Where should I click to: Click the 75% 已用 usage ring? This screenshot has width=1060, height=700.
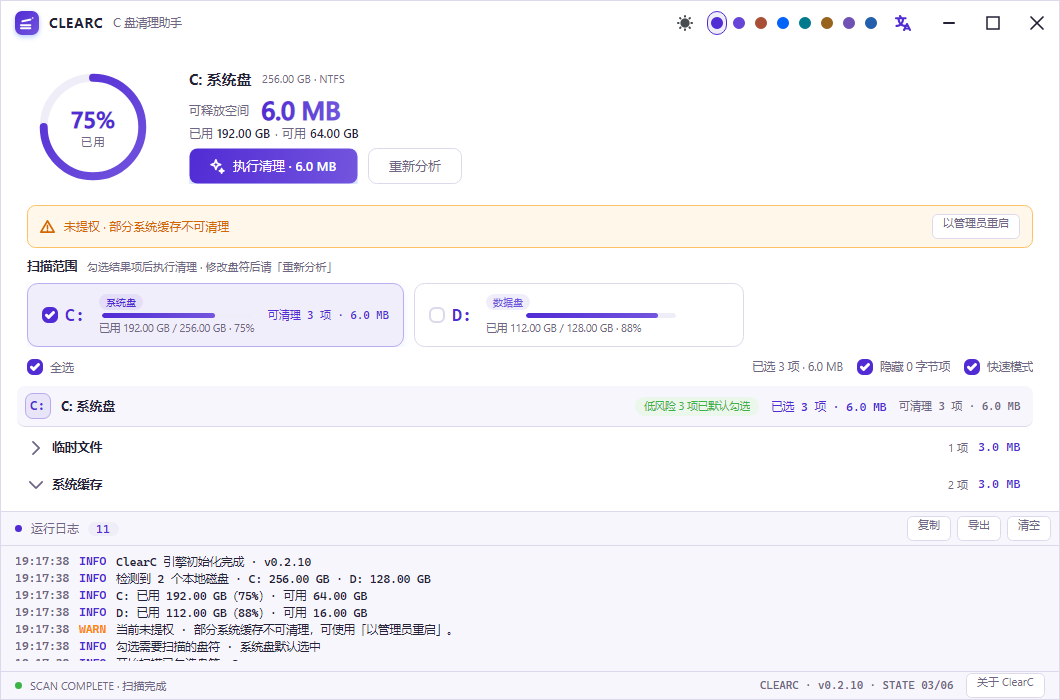tap(93, 127)
